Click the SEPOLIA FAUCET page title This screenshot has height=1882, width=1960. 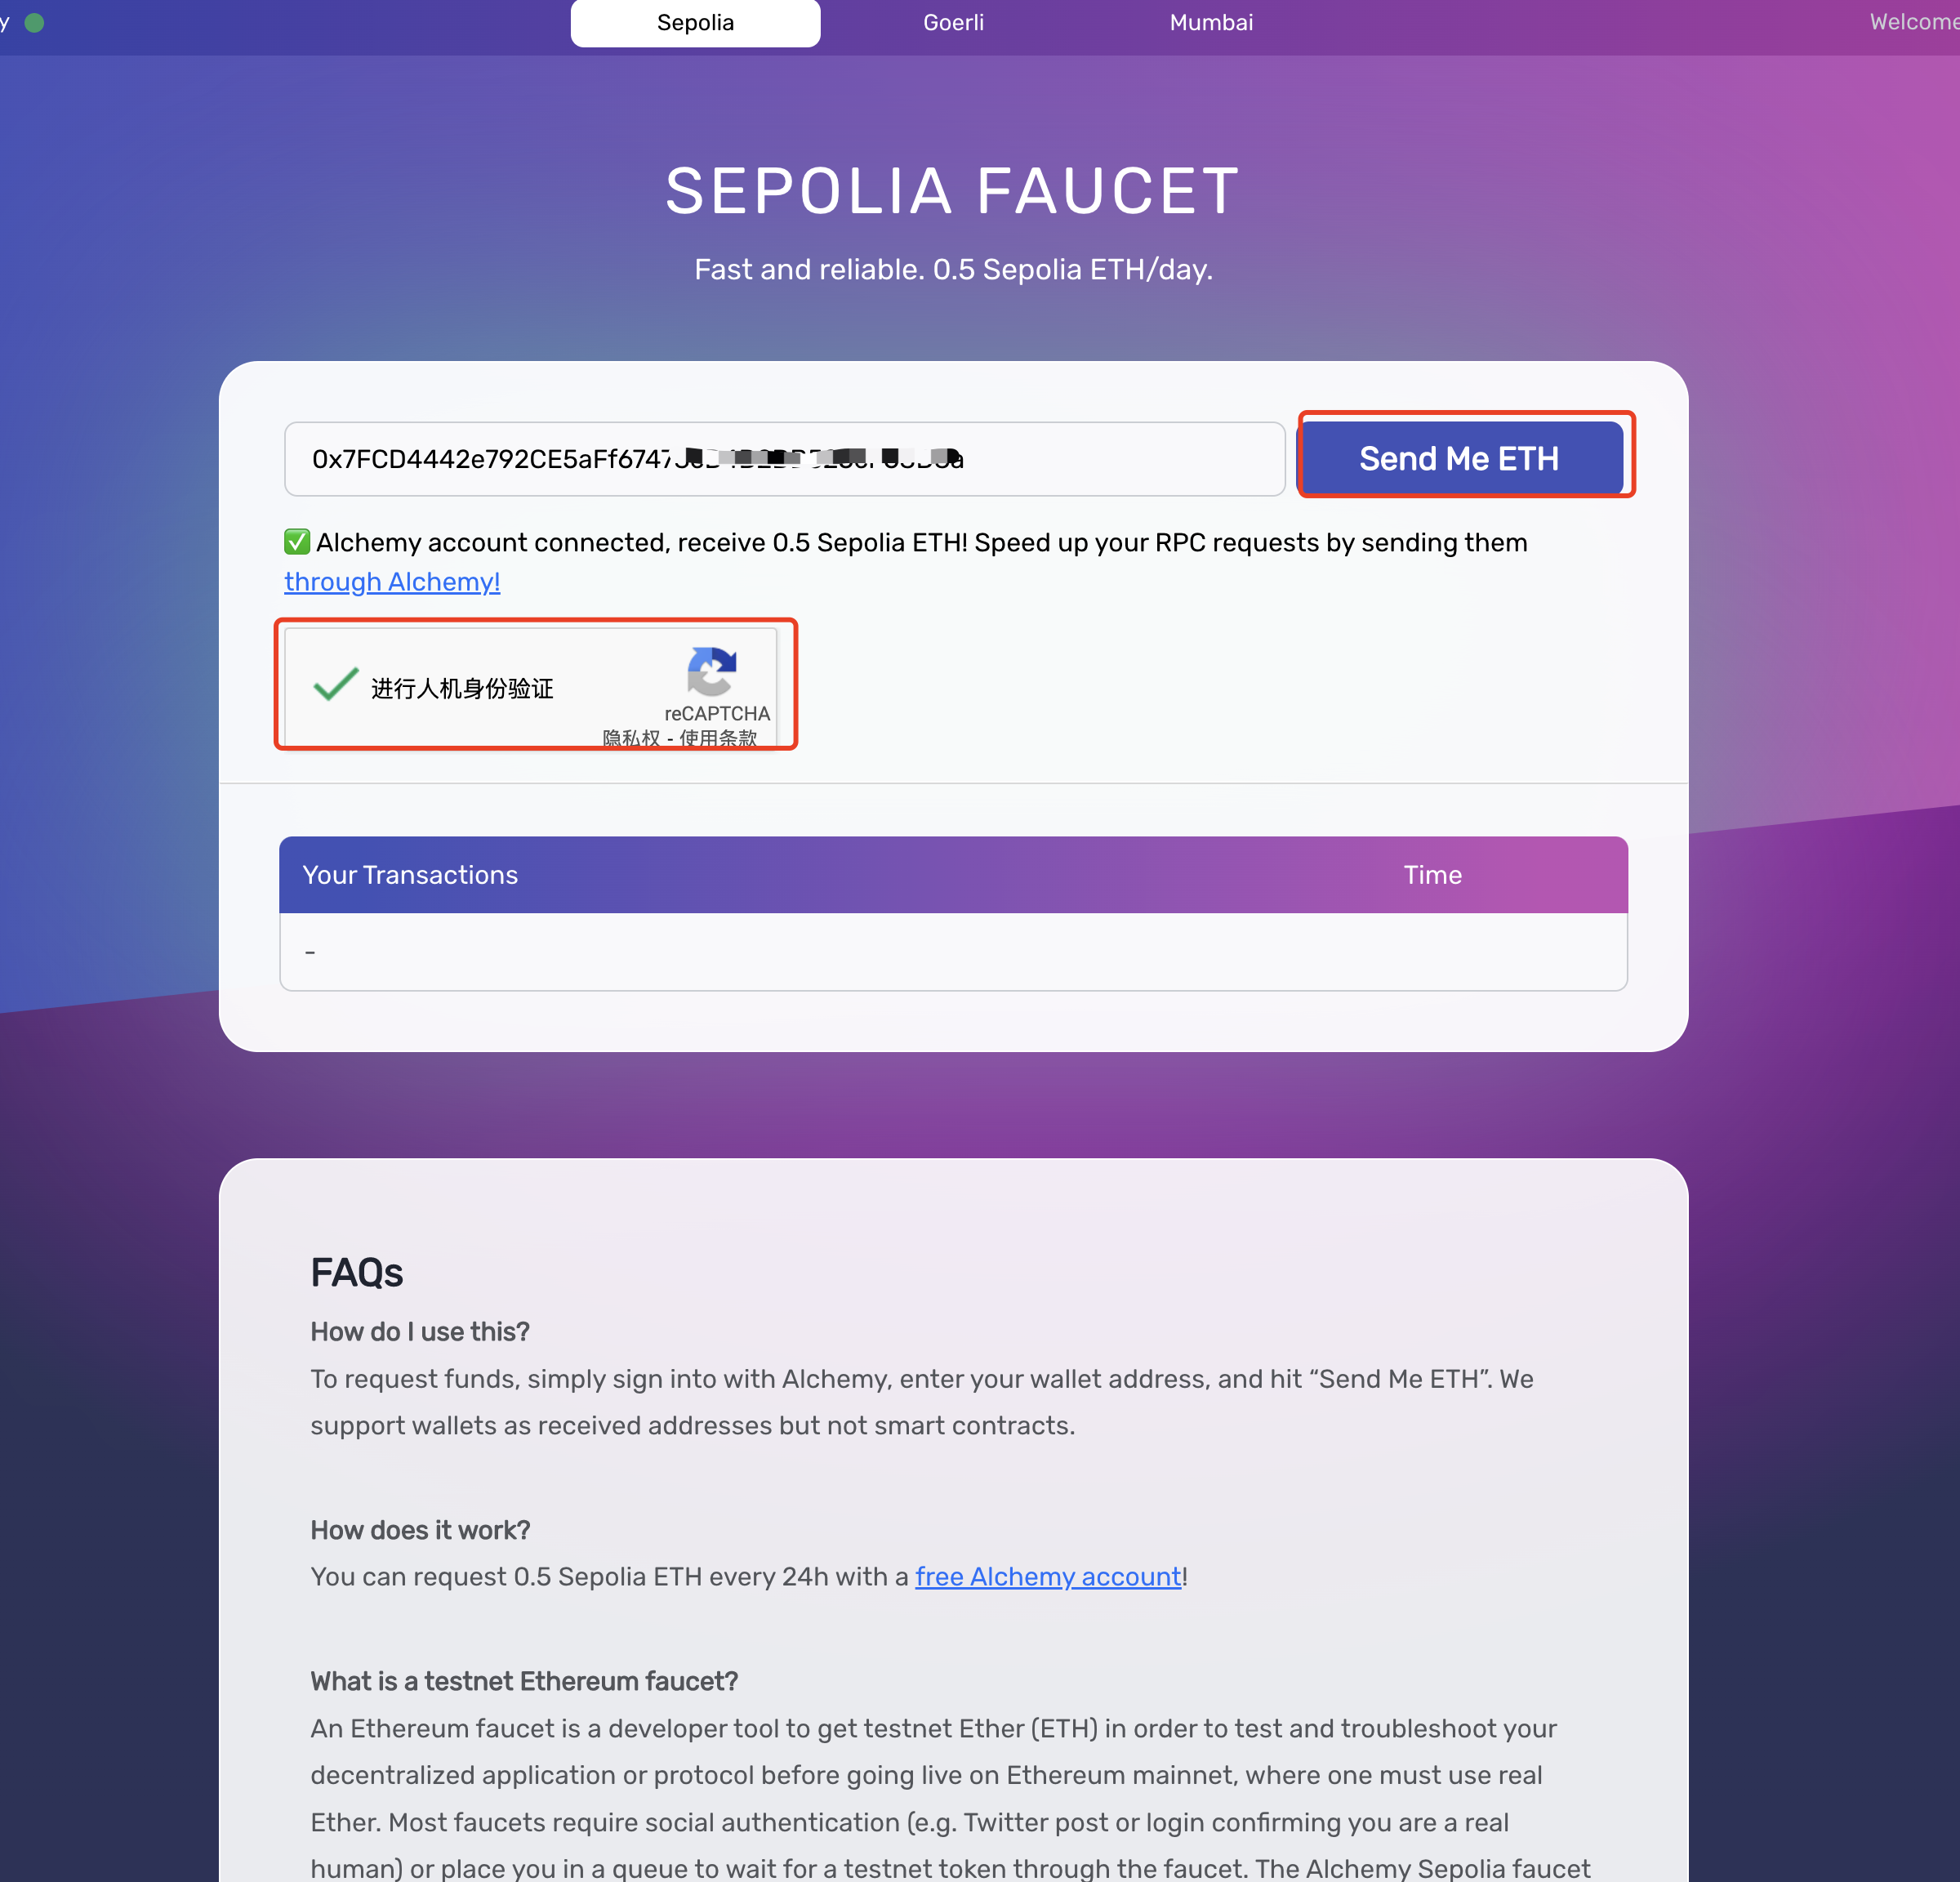point(952,191)
